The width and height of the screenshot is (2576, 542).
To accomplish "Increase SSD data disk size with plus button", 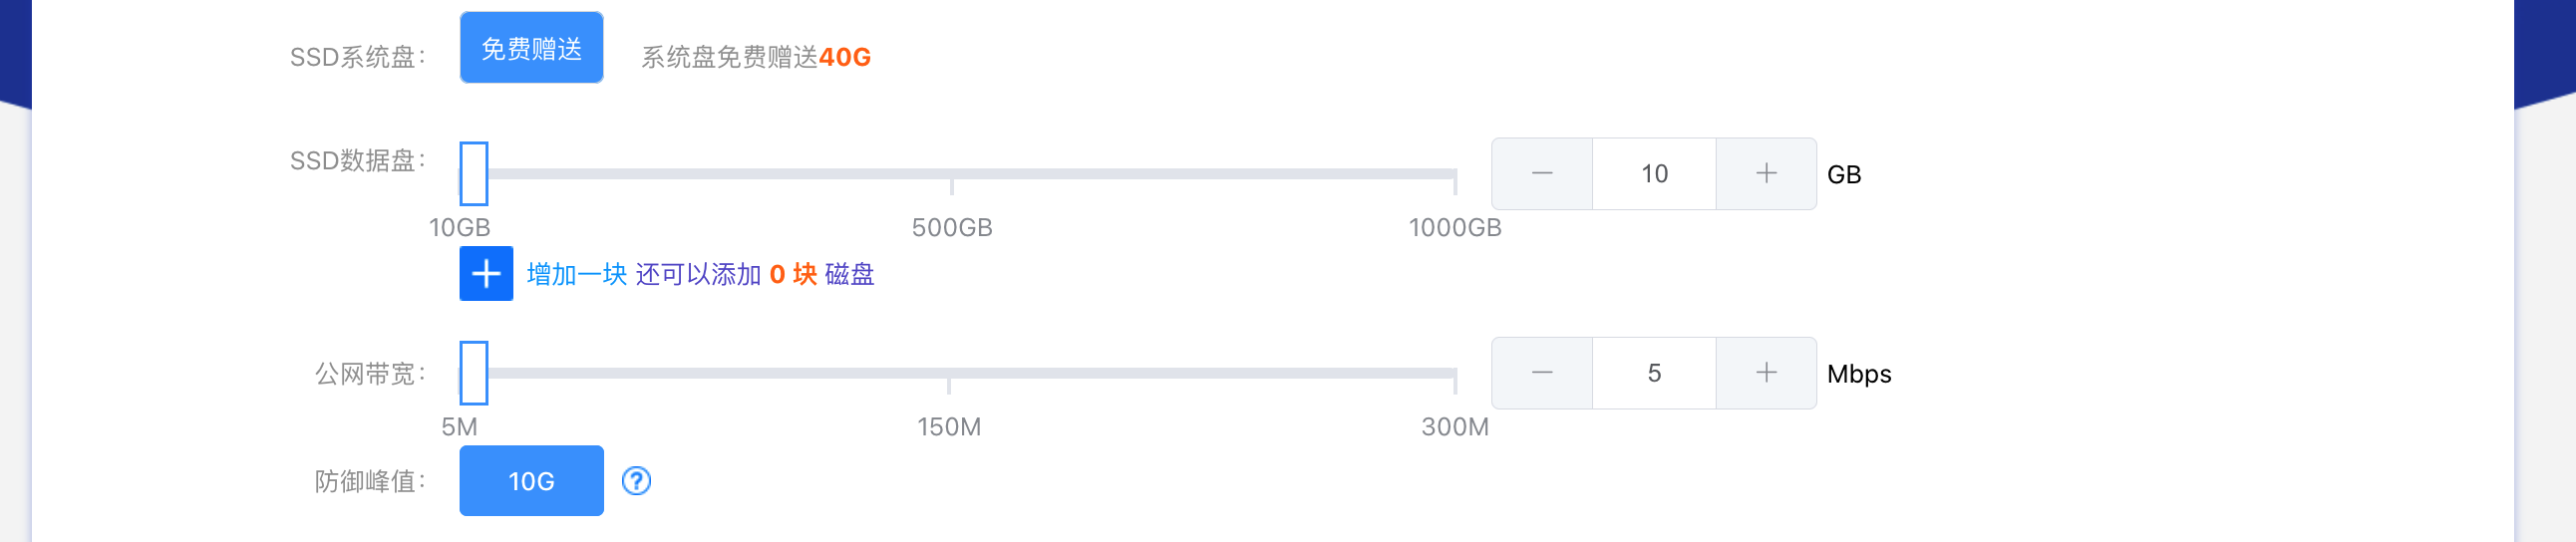I will [x=1766, y=173].
